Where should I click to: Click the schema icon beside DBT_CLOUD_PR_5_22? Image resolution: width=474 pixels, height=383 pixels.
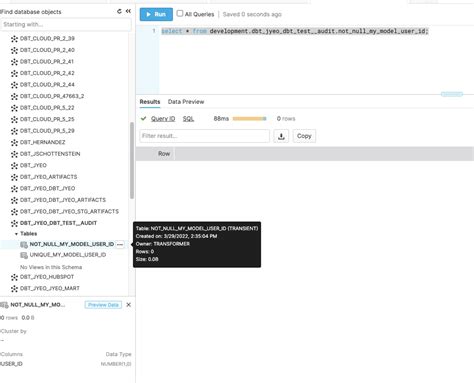click(14, 108)
